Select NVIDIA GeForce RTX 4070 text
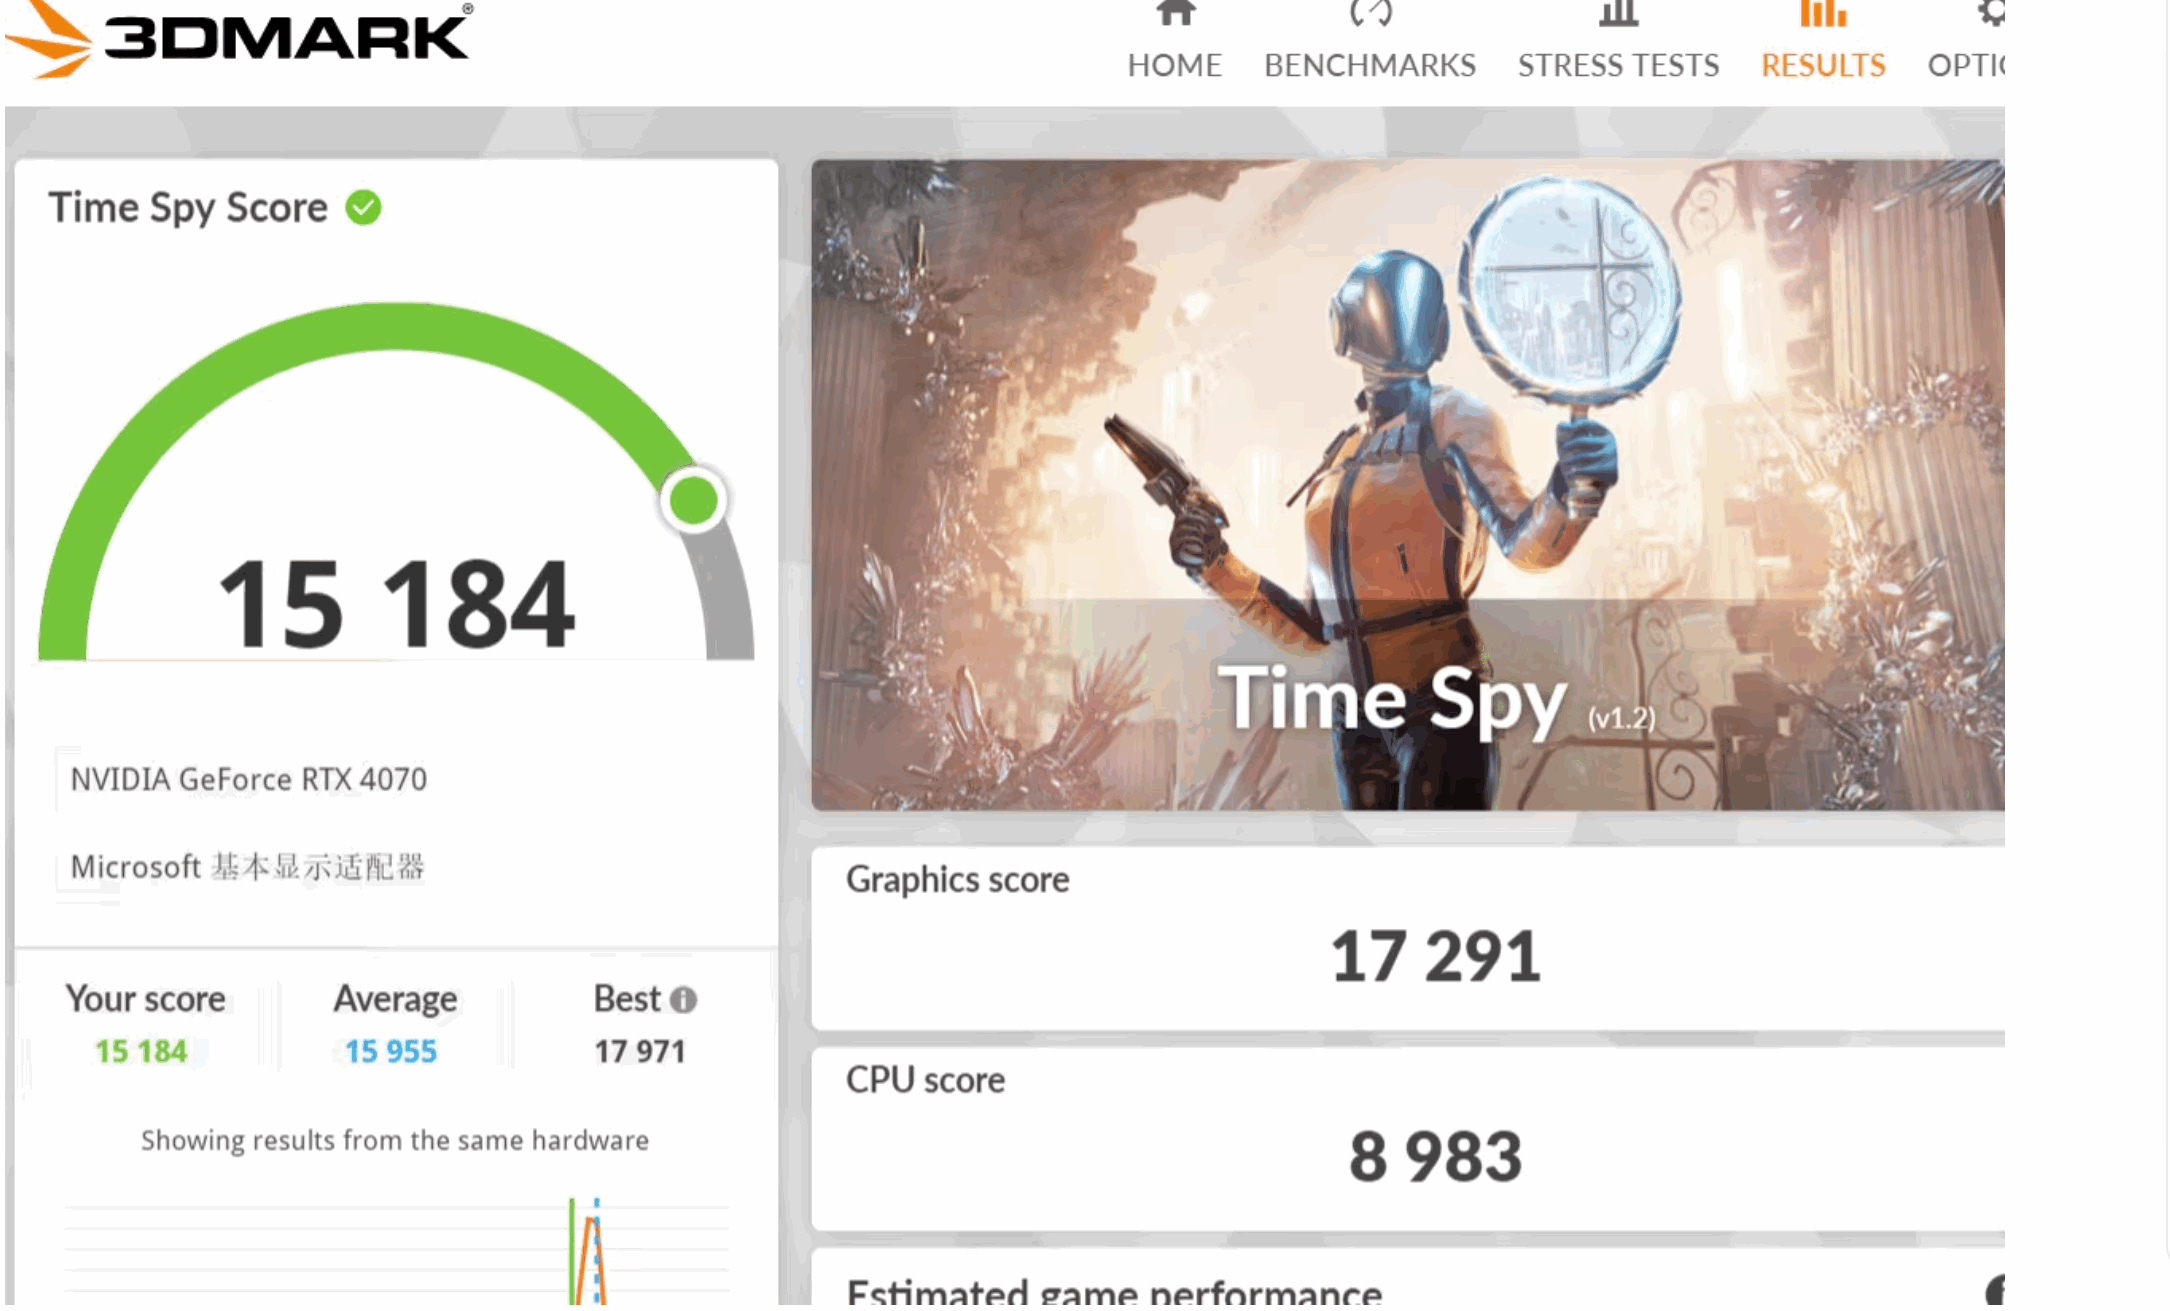The image size is (2170, 1311). [249, 779]
